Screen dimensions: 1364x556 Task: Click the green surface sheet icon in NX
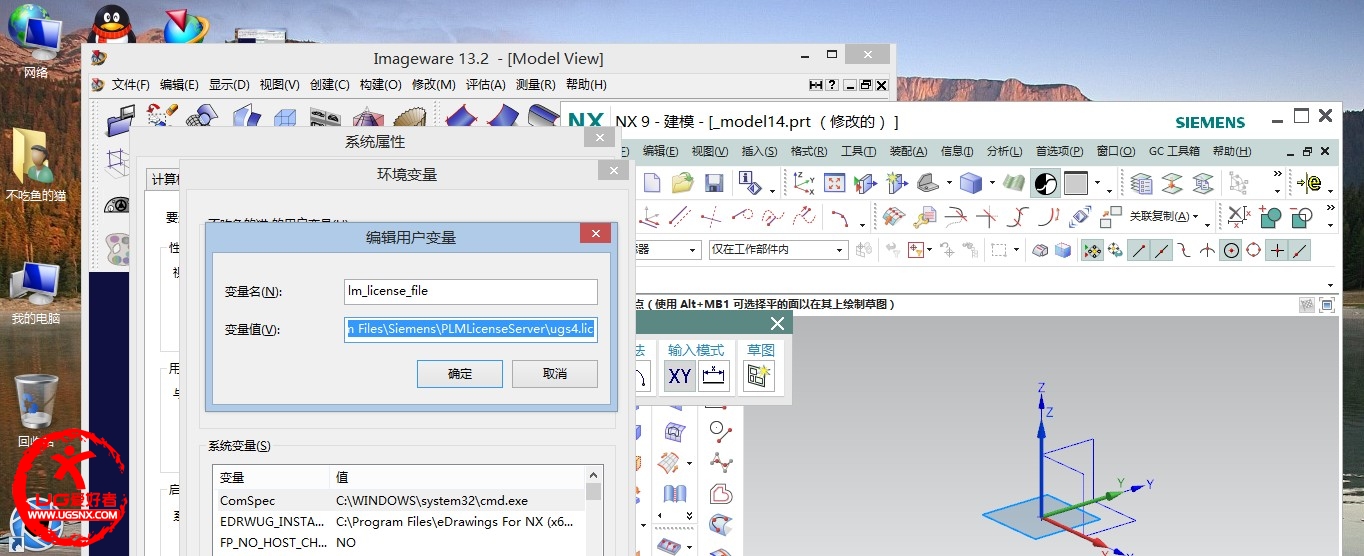click(1015, 183)
